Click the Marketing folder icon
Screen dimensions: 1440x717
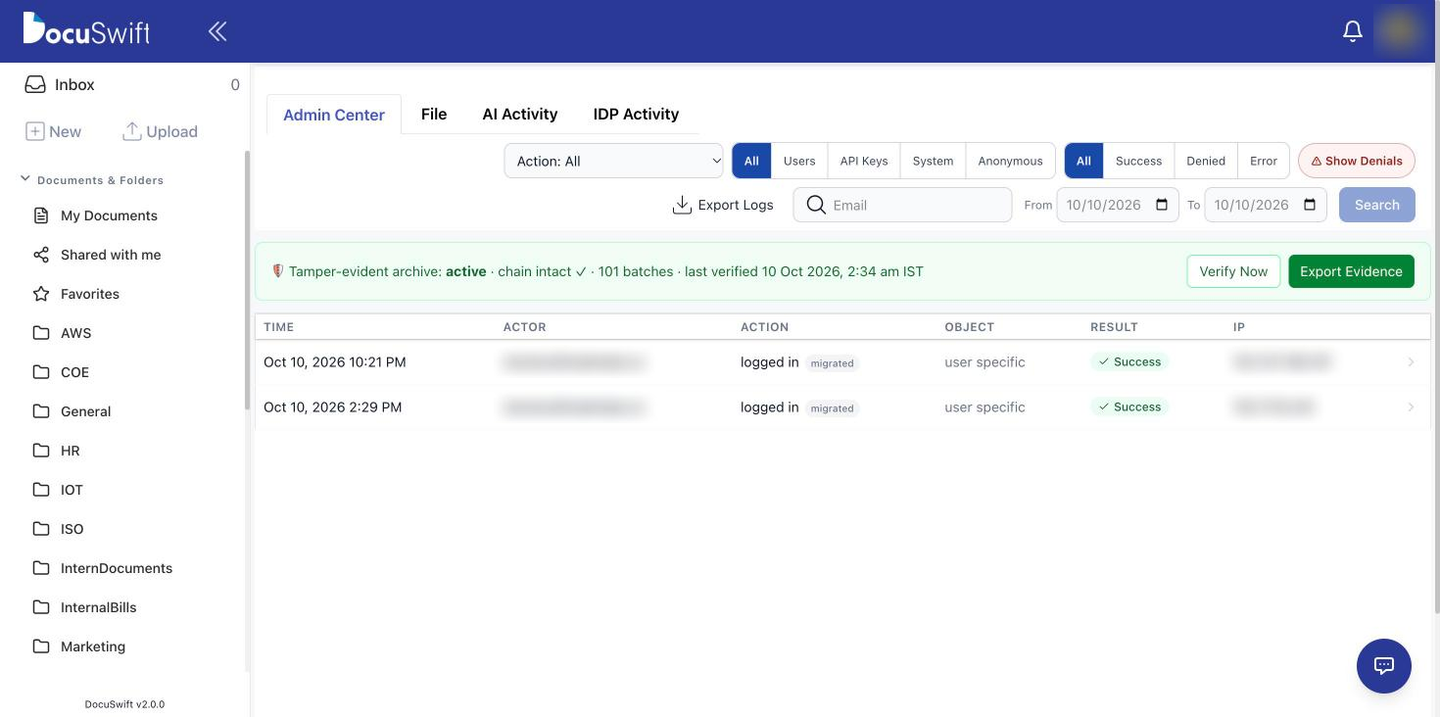tap(41, 646)
